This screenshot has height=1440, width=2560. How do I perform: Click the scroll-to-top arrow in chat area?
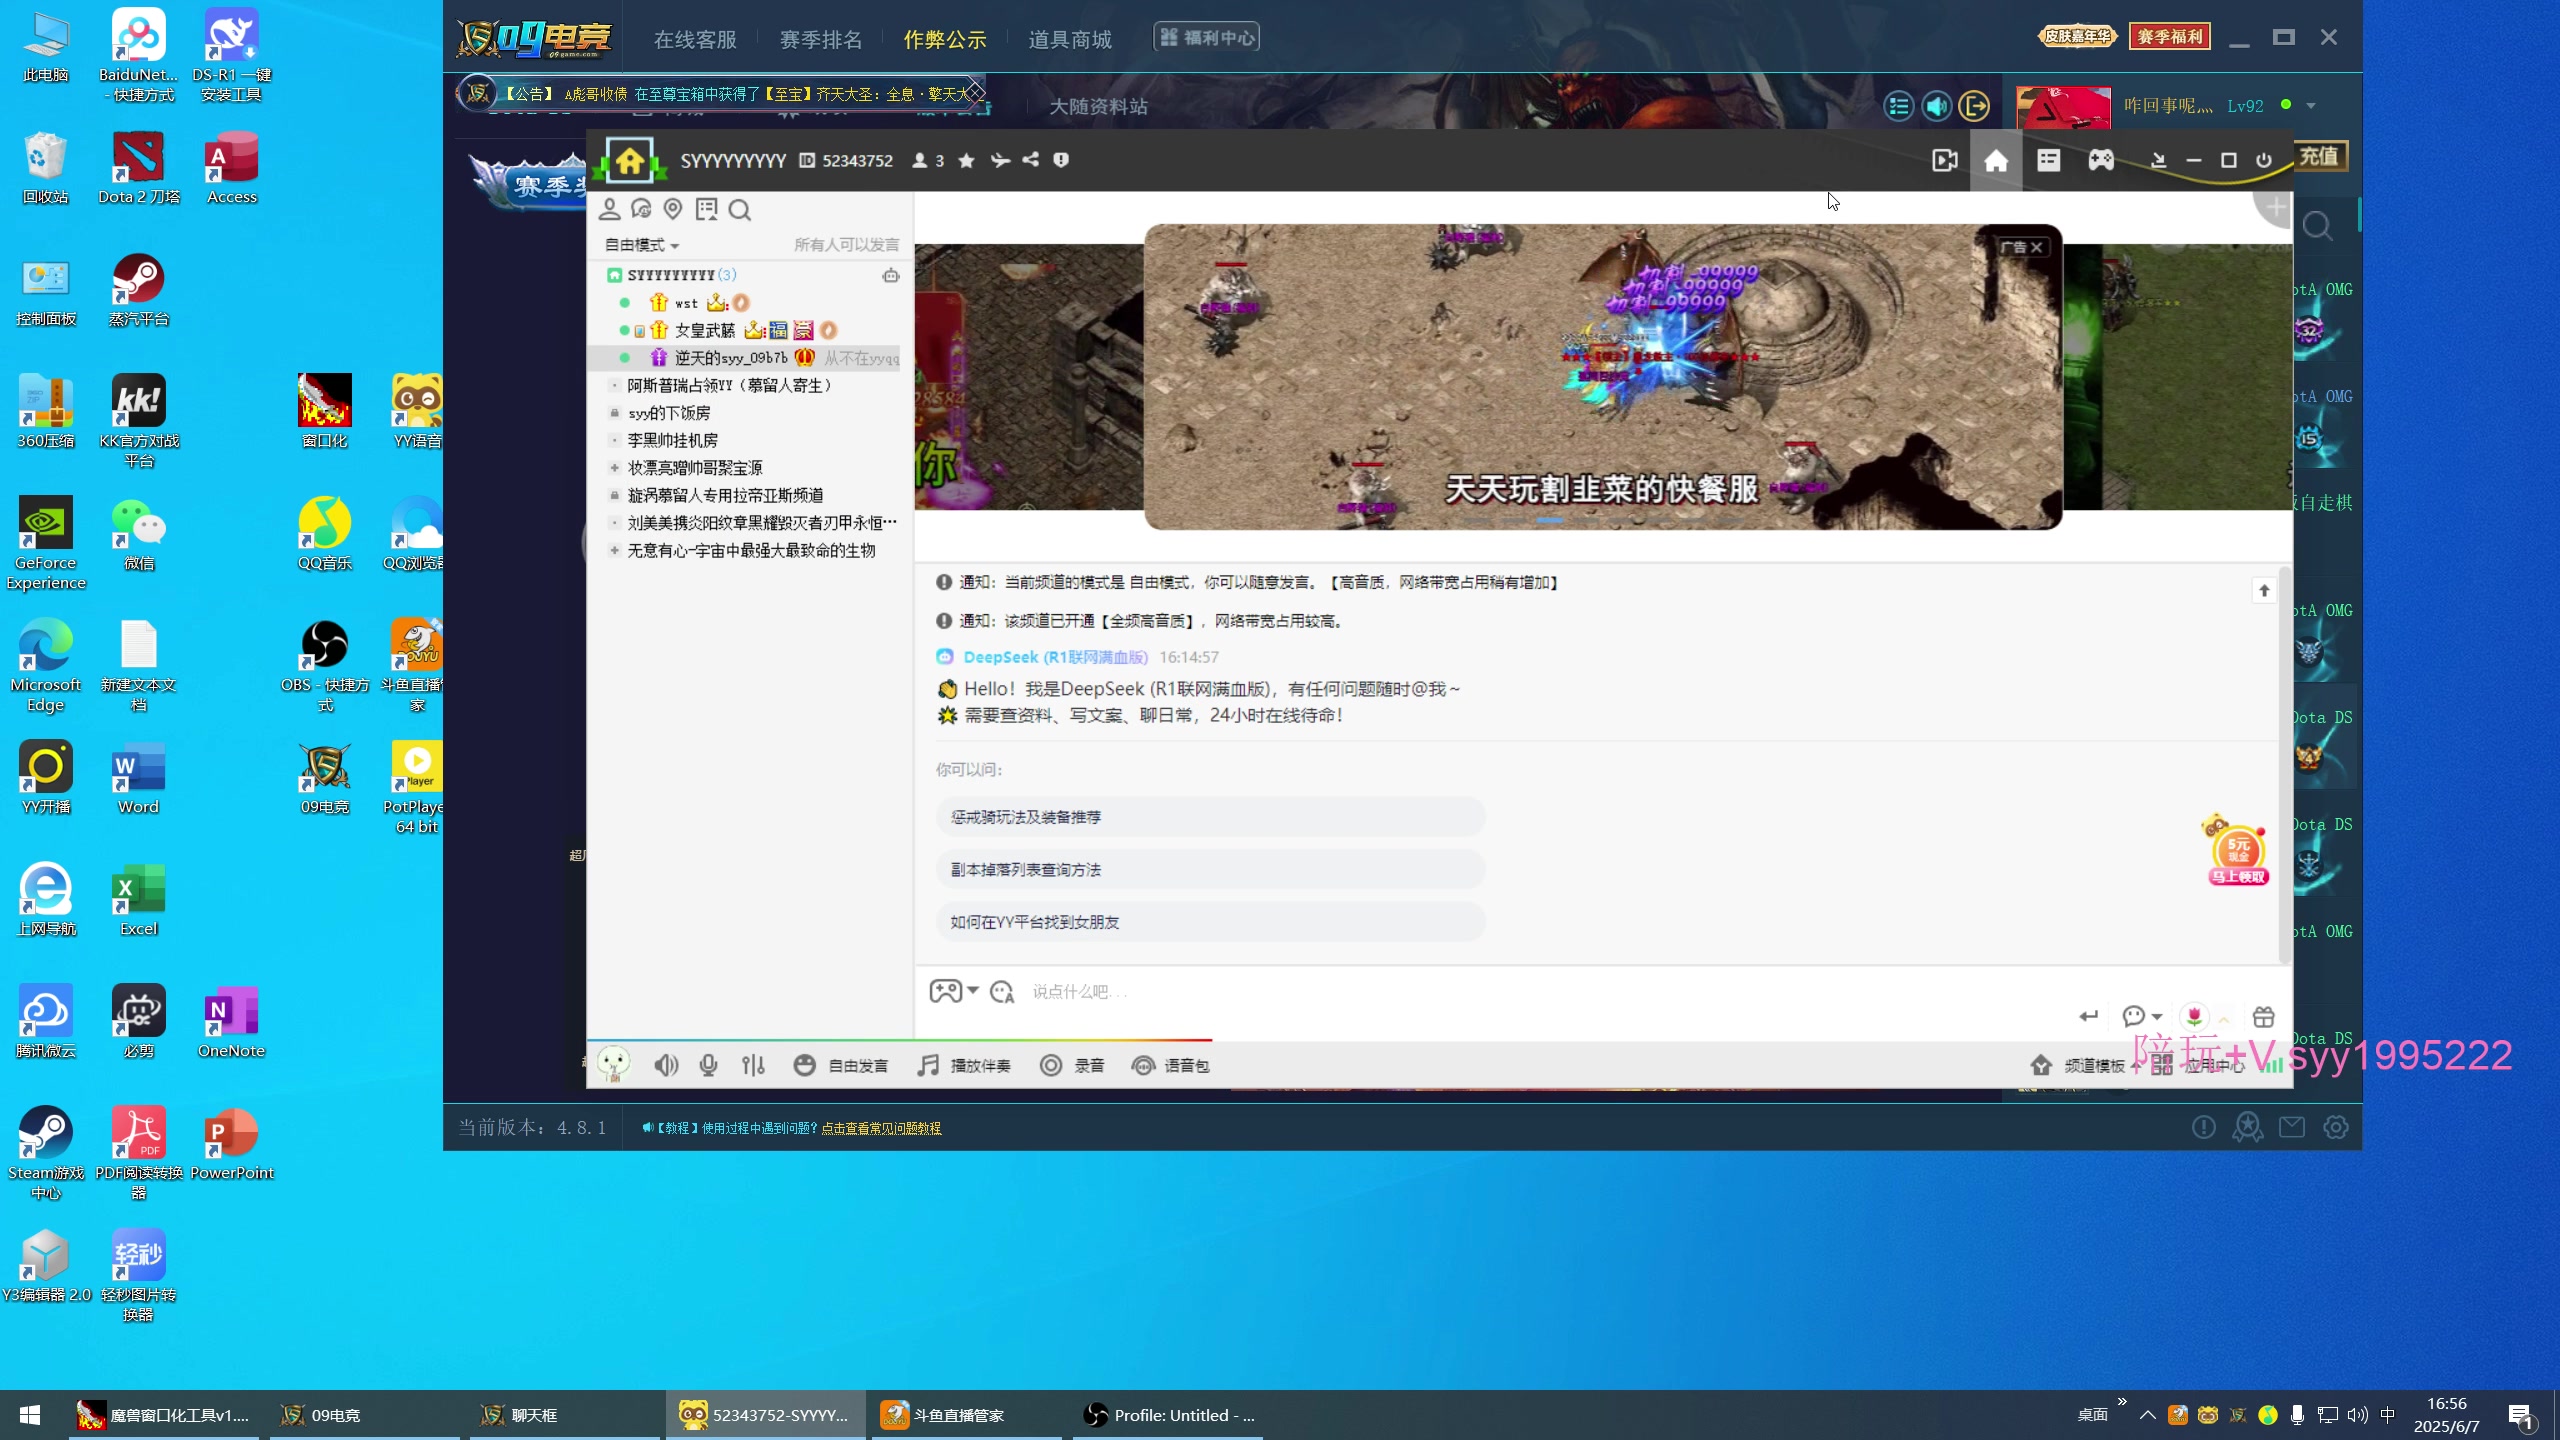click(x=2264, y=590)
